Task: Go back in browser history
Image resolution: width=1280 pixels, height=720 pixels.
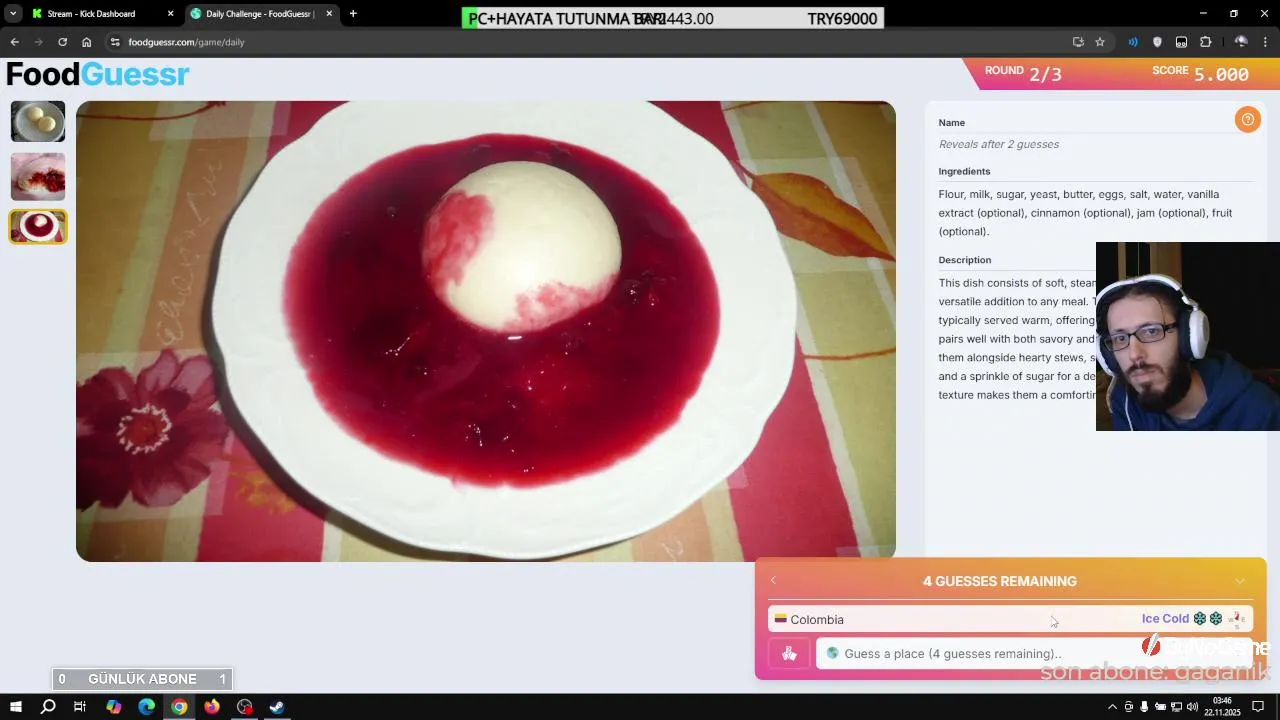Action: click(x=14, y=42)
